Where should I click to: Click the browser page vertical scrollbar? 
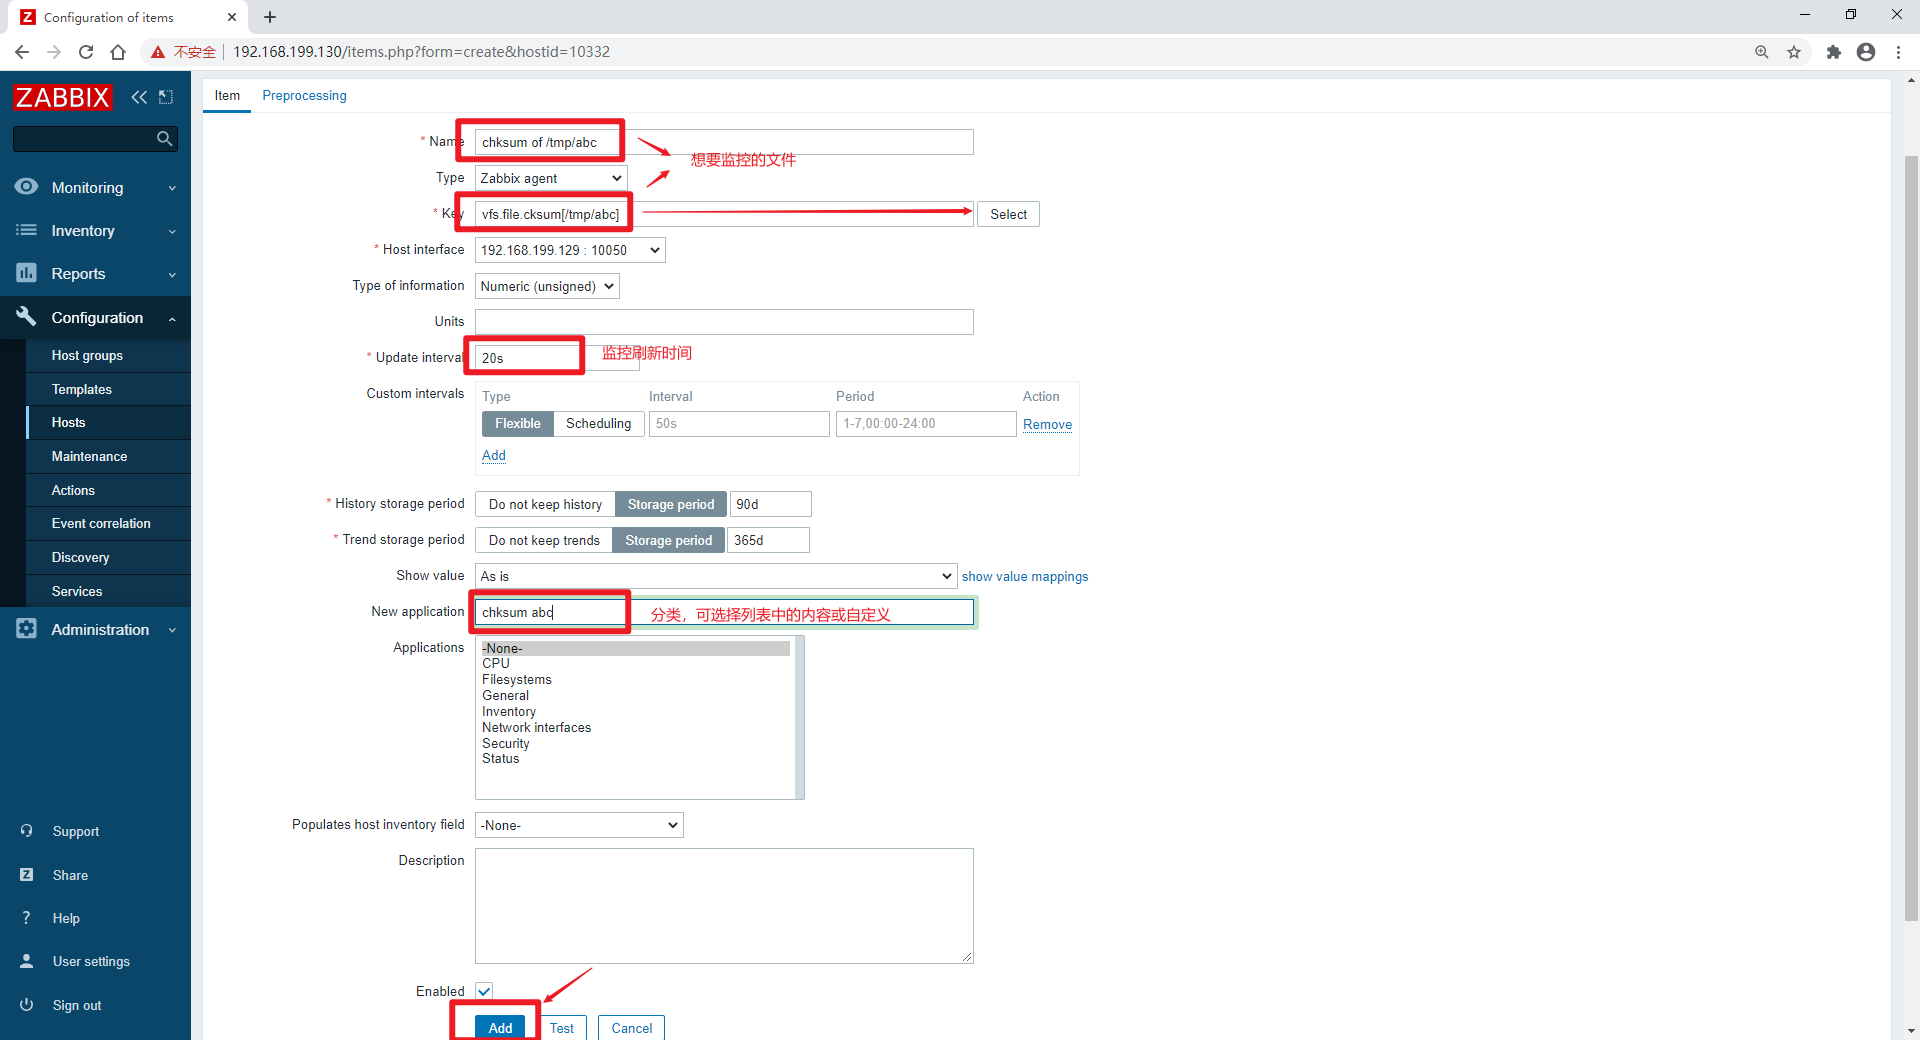[x=1911, y=537]
